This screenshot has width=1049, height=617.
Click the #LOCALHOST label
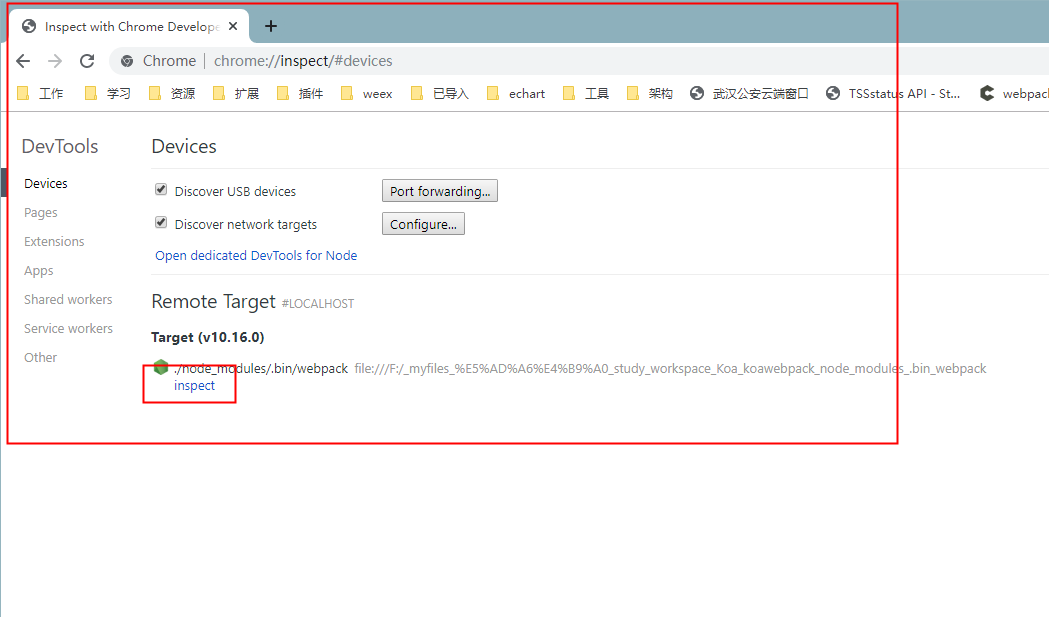[x=318, y=304]
